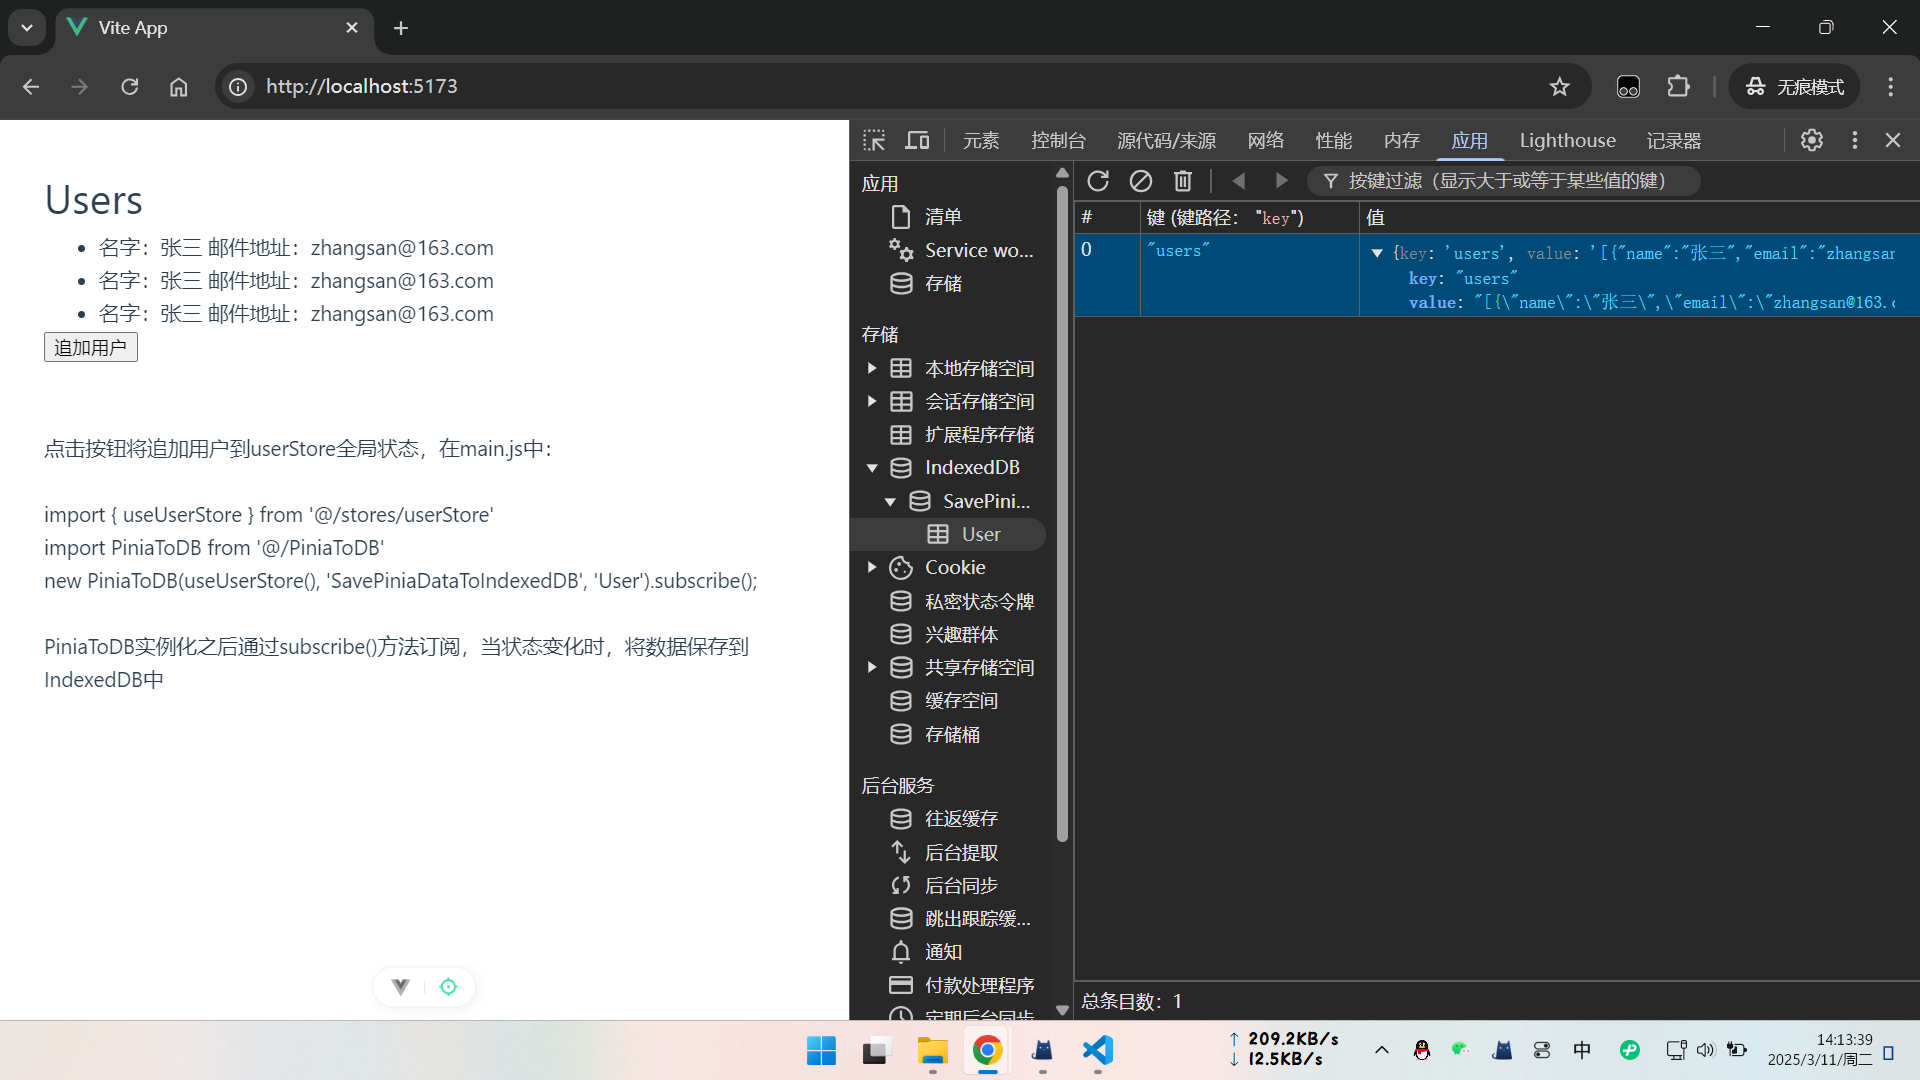Screen dimensions: 1920x1080
Task: Open Vue devtools via floating icon
Action: click(399, 986)
